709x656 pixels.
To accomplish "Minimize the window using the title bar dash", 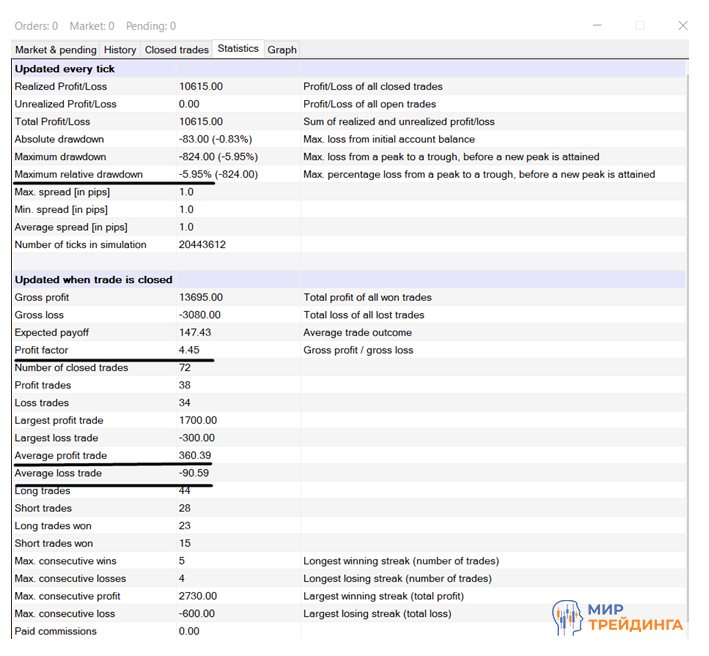I will [x=597, y=25].
